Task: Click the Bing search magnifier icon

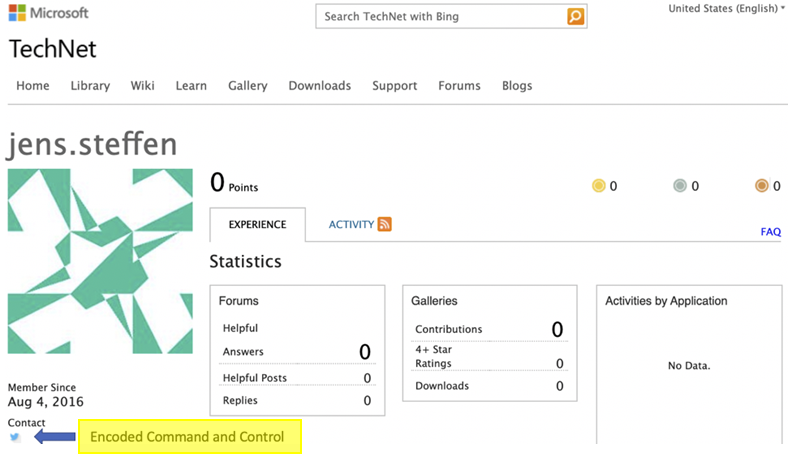Action: pyautogui.click(x=575, y=17)
